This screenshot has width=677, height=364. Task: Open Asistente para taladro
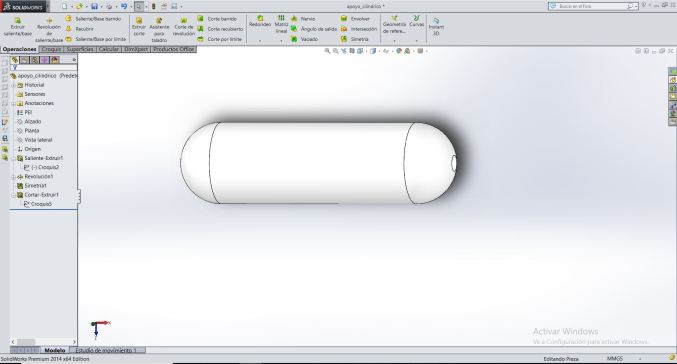159,29
